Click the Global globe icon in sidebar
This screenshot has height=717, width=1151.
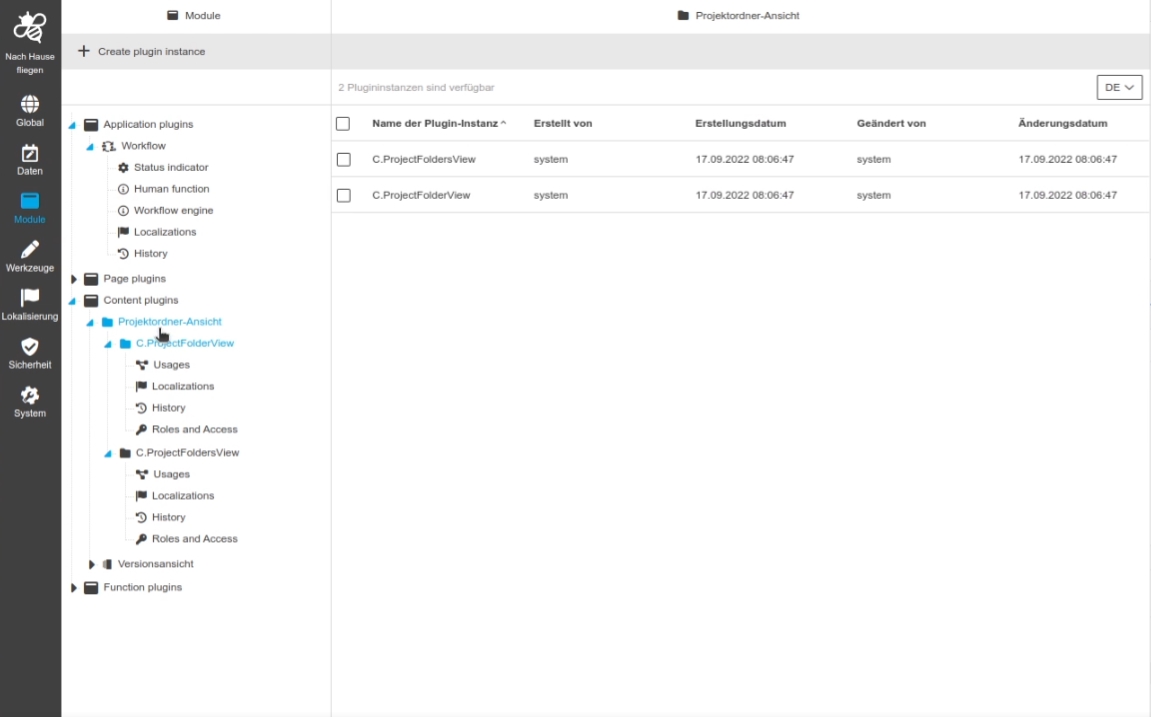[30, 104]
